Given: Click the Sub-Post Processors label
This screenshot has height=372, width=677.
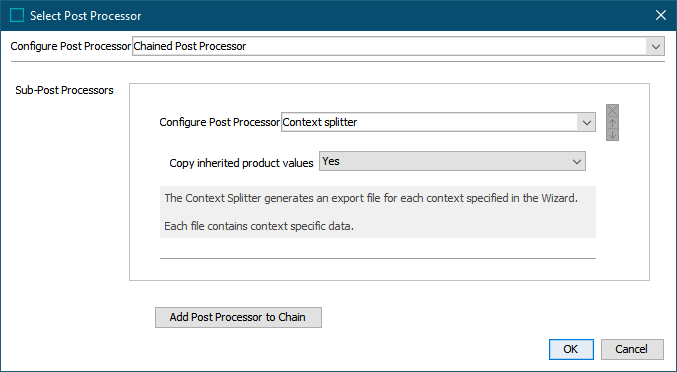Looking at the screenshot, I should (64, 90).
